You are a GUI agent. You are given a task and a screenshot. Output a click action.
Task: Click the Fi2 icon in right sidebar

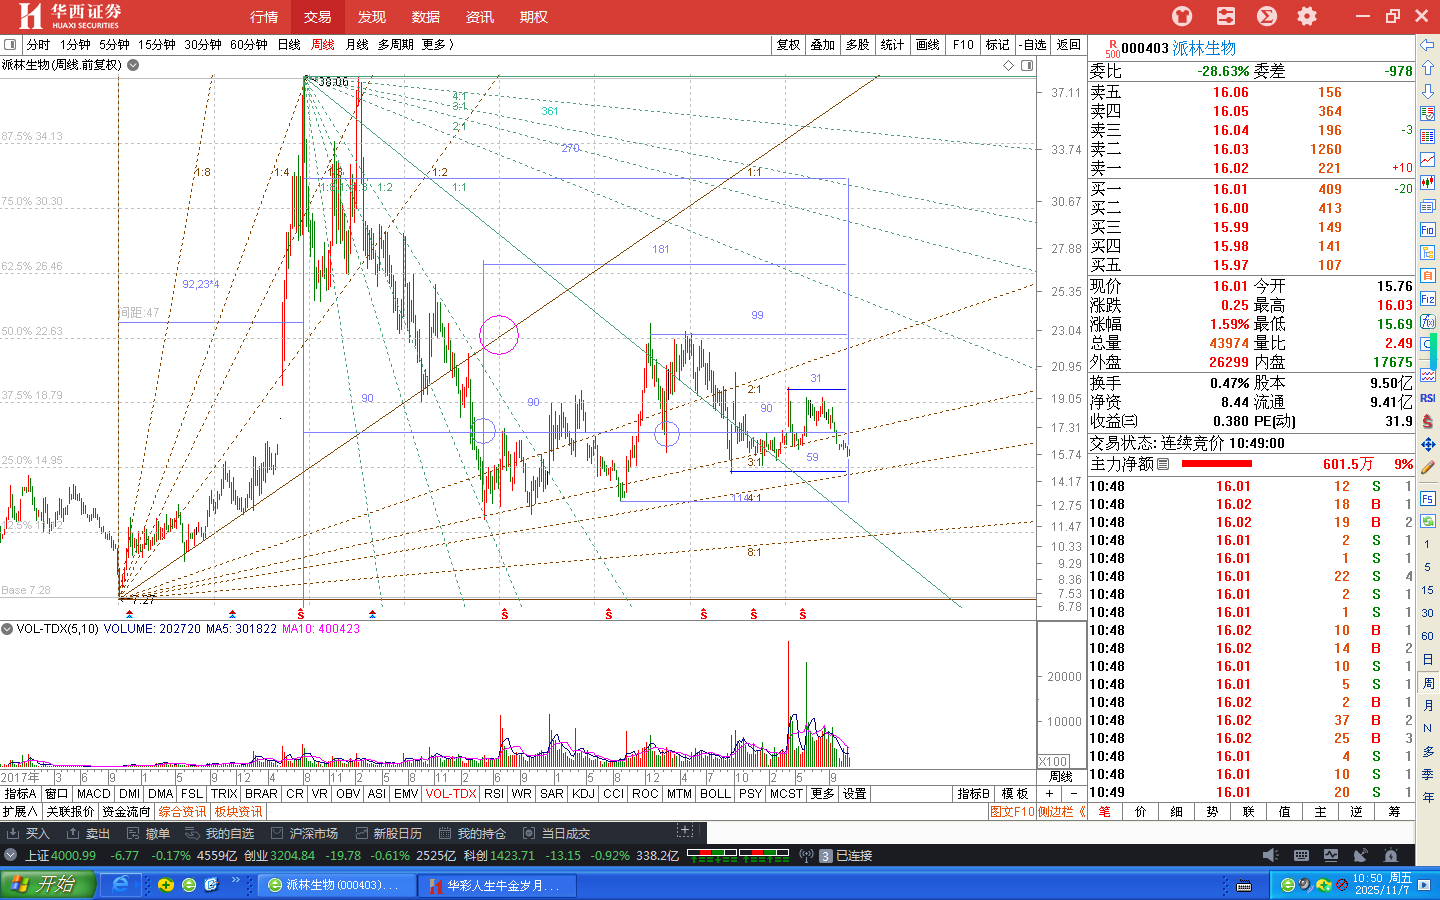pos(1428,298)
